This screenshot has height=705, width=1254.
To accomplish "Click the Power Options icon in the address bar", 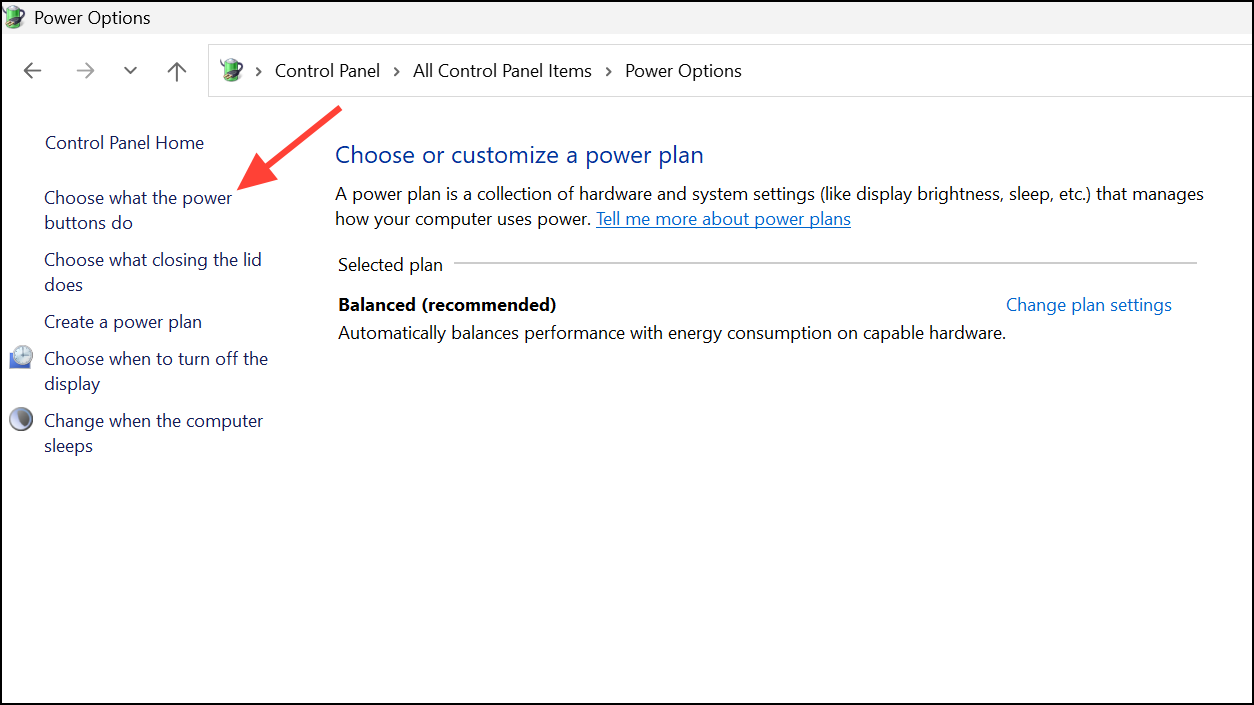I will [x=231, y=70].
